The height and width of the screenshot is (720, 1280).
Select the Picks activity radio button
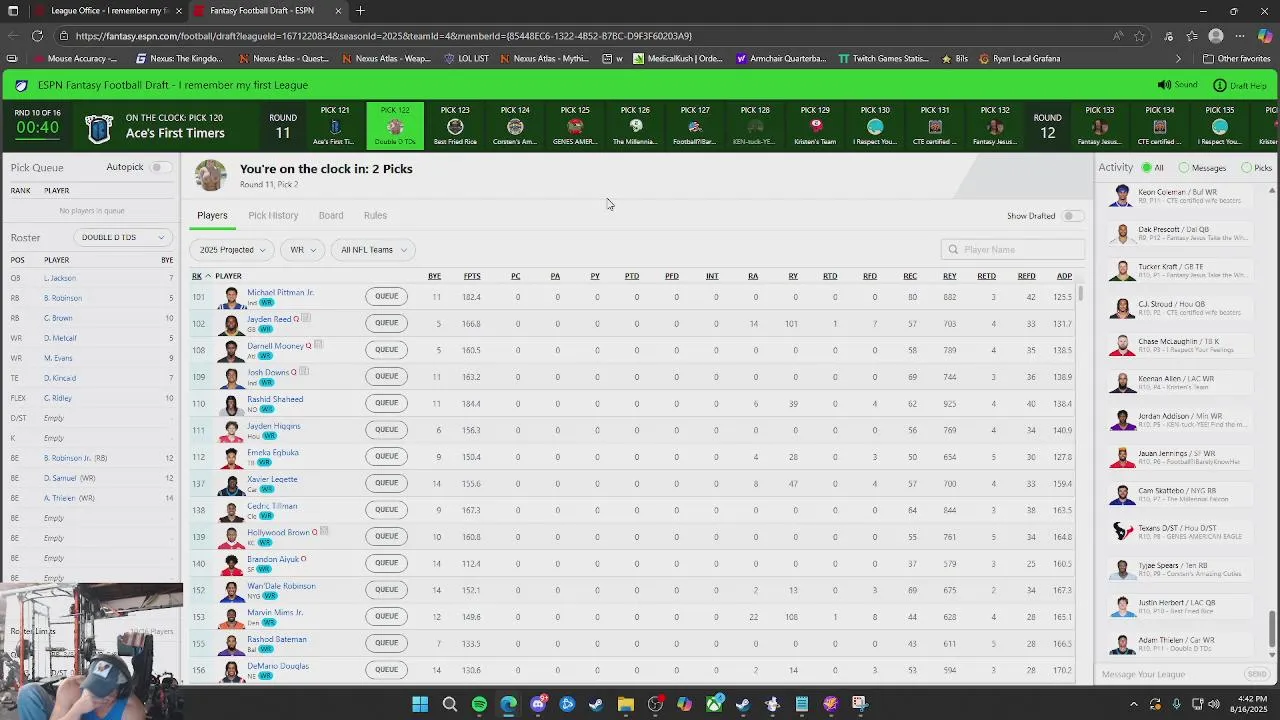(1247, 168)
